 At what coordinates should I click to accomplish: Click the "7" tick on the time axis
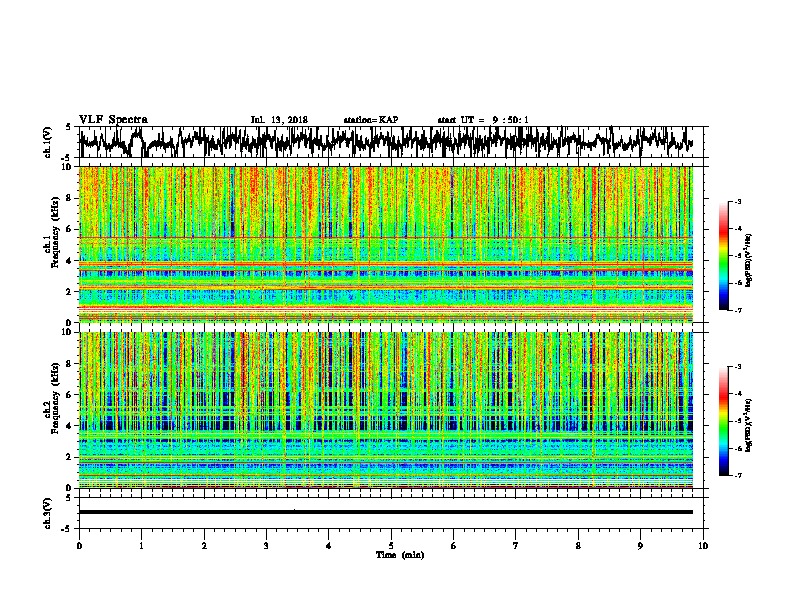[x=516, y=546]
